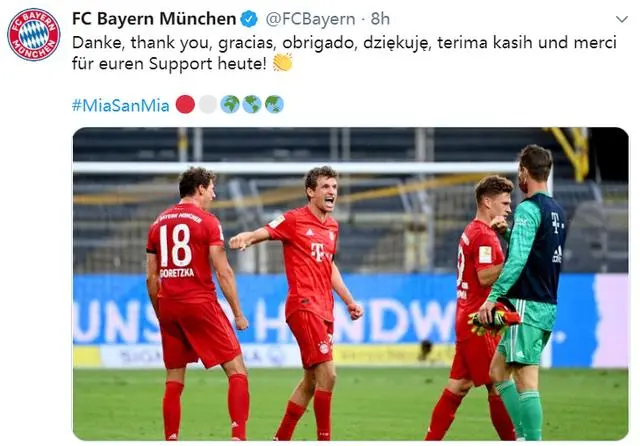Image resolution: width=640 pixels, height=446 pixels.
Task: Open the #MiaSanMia hashtag link
Action: click(x=120, y=105)
